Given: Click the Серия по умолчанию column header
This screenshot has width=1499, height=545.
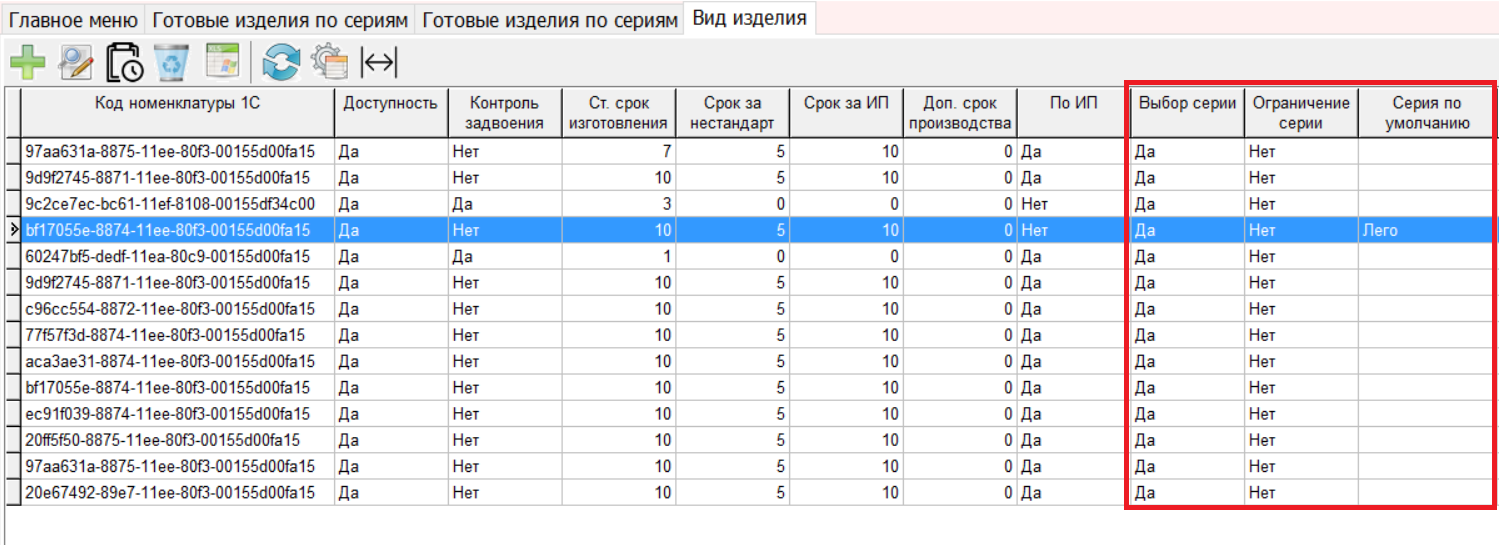Looking at the screenshot, I should pyautogui.click(x=1427, y=112).
